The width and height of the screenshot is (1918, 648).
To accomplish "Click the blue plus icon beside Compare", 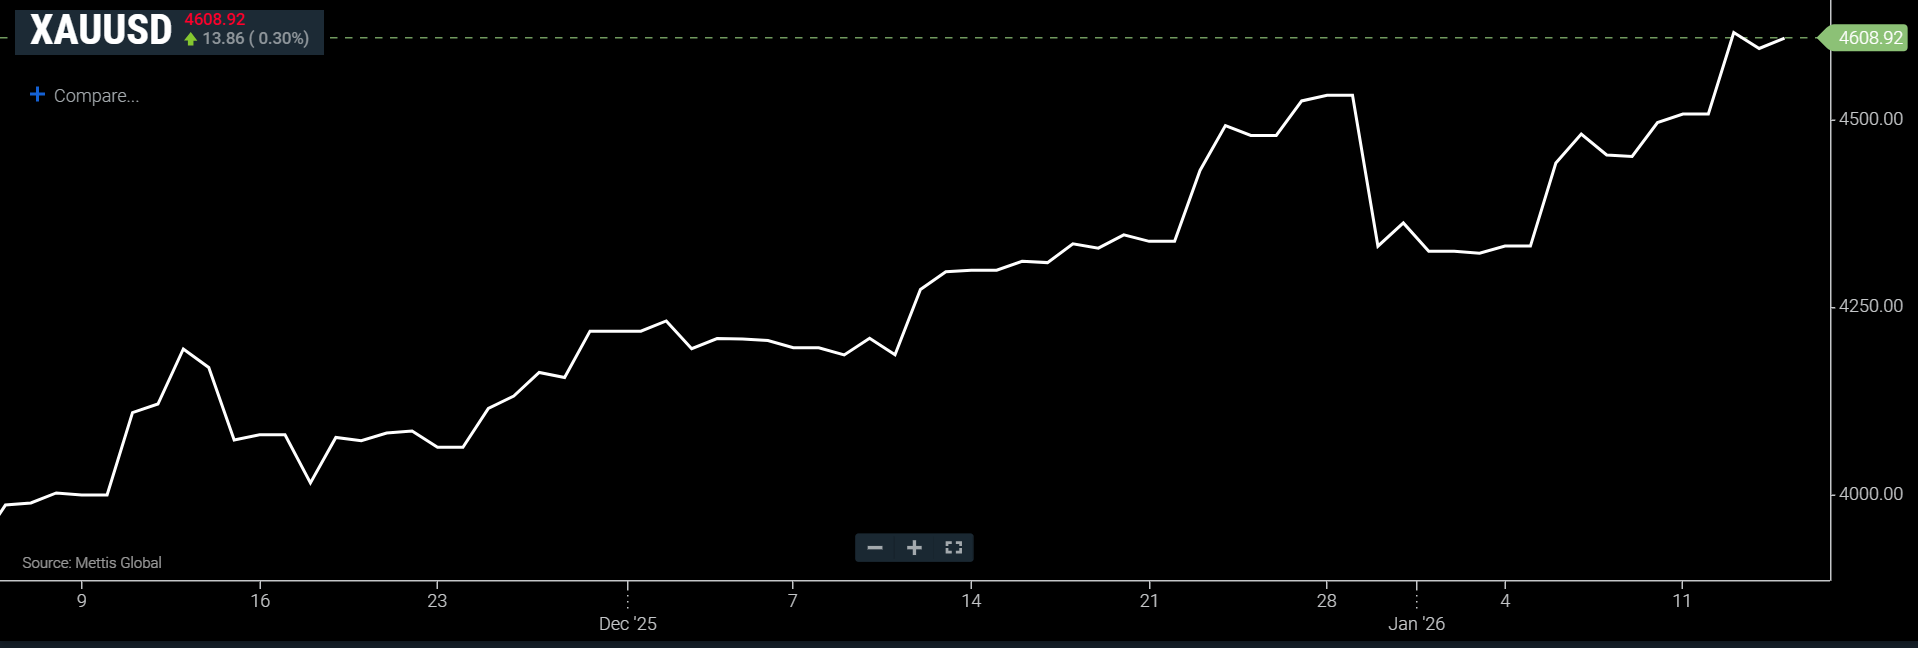I will point(37,94).
